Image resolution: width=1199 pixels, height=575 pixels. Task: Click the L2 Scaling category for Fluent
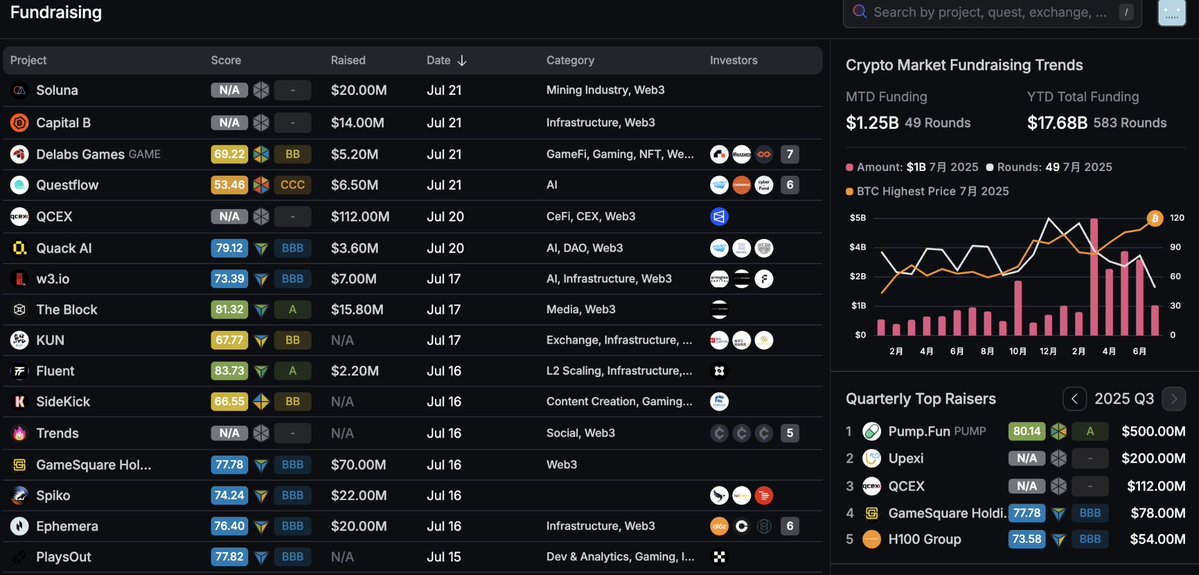[620, 371]
